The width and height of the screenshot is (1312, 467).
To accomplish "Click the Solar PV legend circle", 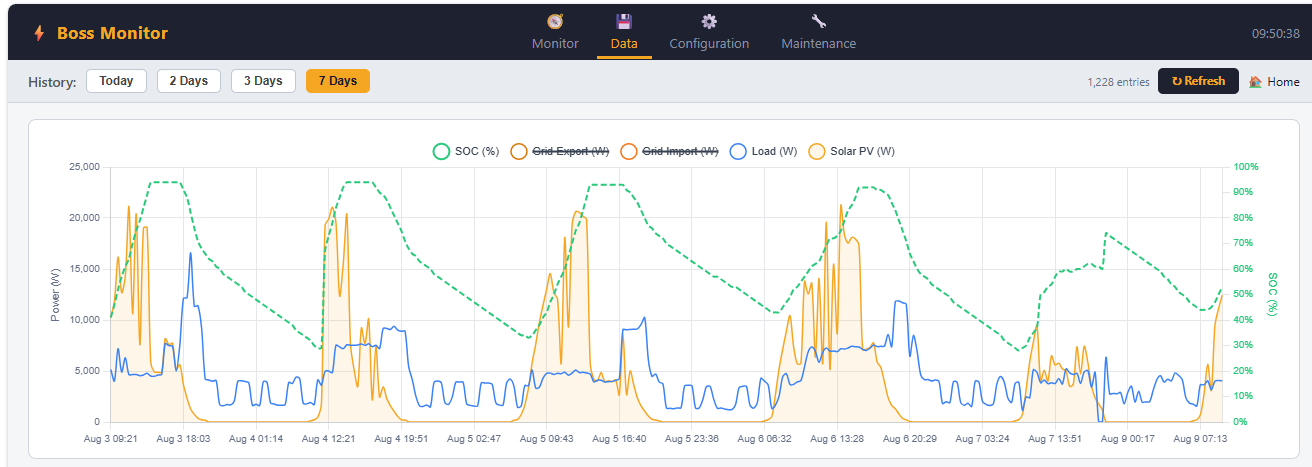I will (817, 151).
